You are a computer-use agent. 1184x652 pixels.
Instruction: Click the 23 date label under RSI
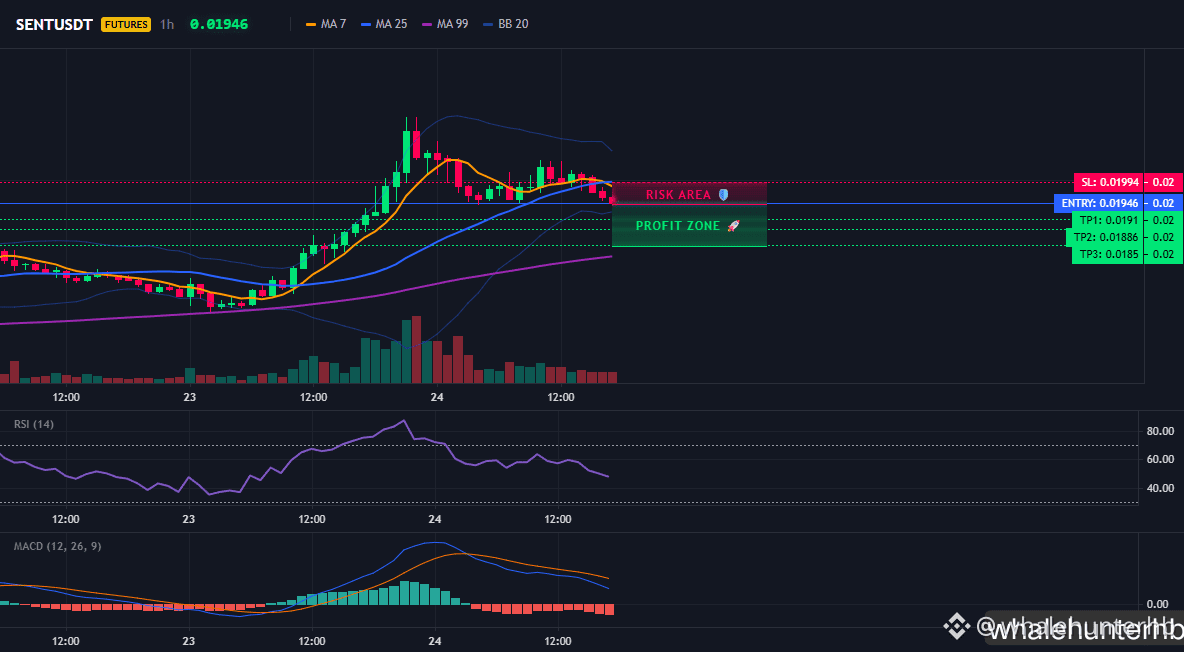[x=188, y=519]
